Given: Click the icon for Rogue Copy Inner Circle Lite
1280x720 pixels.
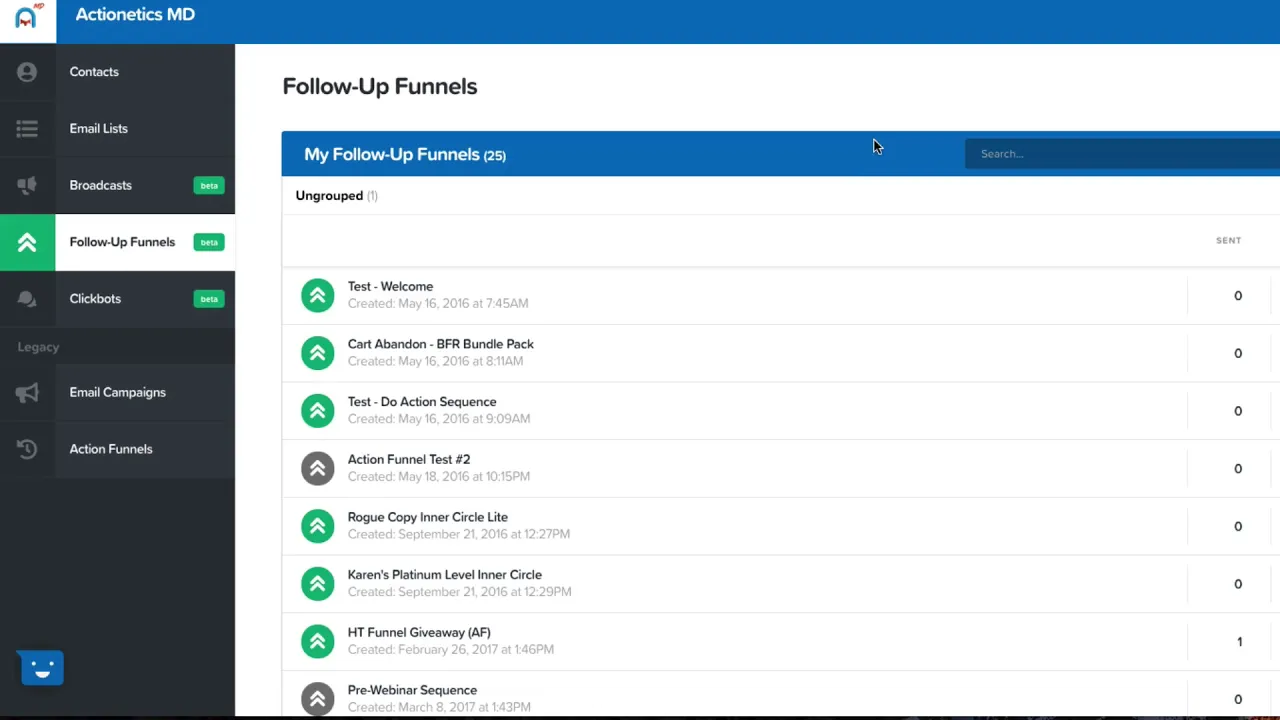Looking at the screenshot, I should coord(318,526).
